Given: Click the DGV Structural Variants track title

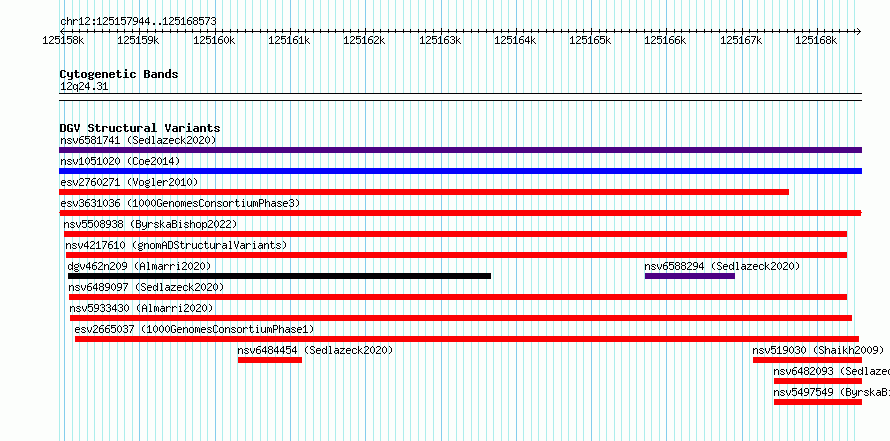Looking at the screenshot, I should tap(140, 128).
